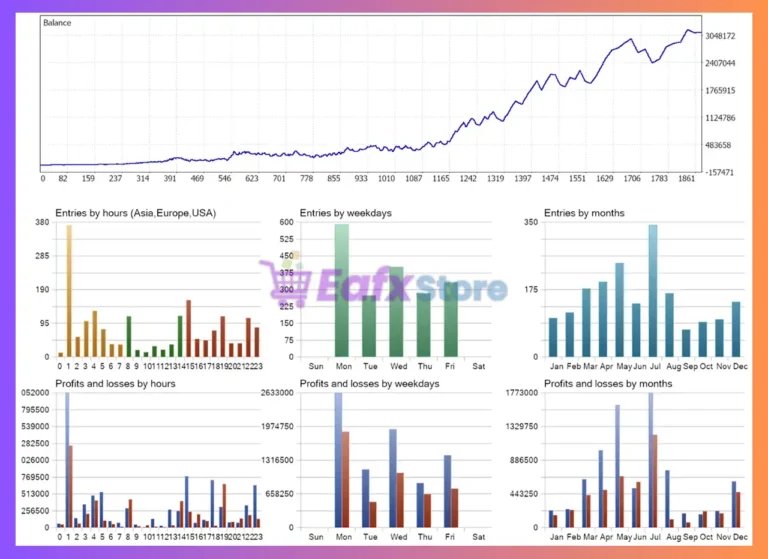The width and height of the screenshot is (768, 559).
Task: Click the Dec label under Profits and losses by months
Action: (x=740, y=537)
